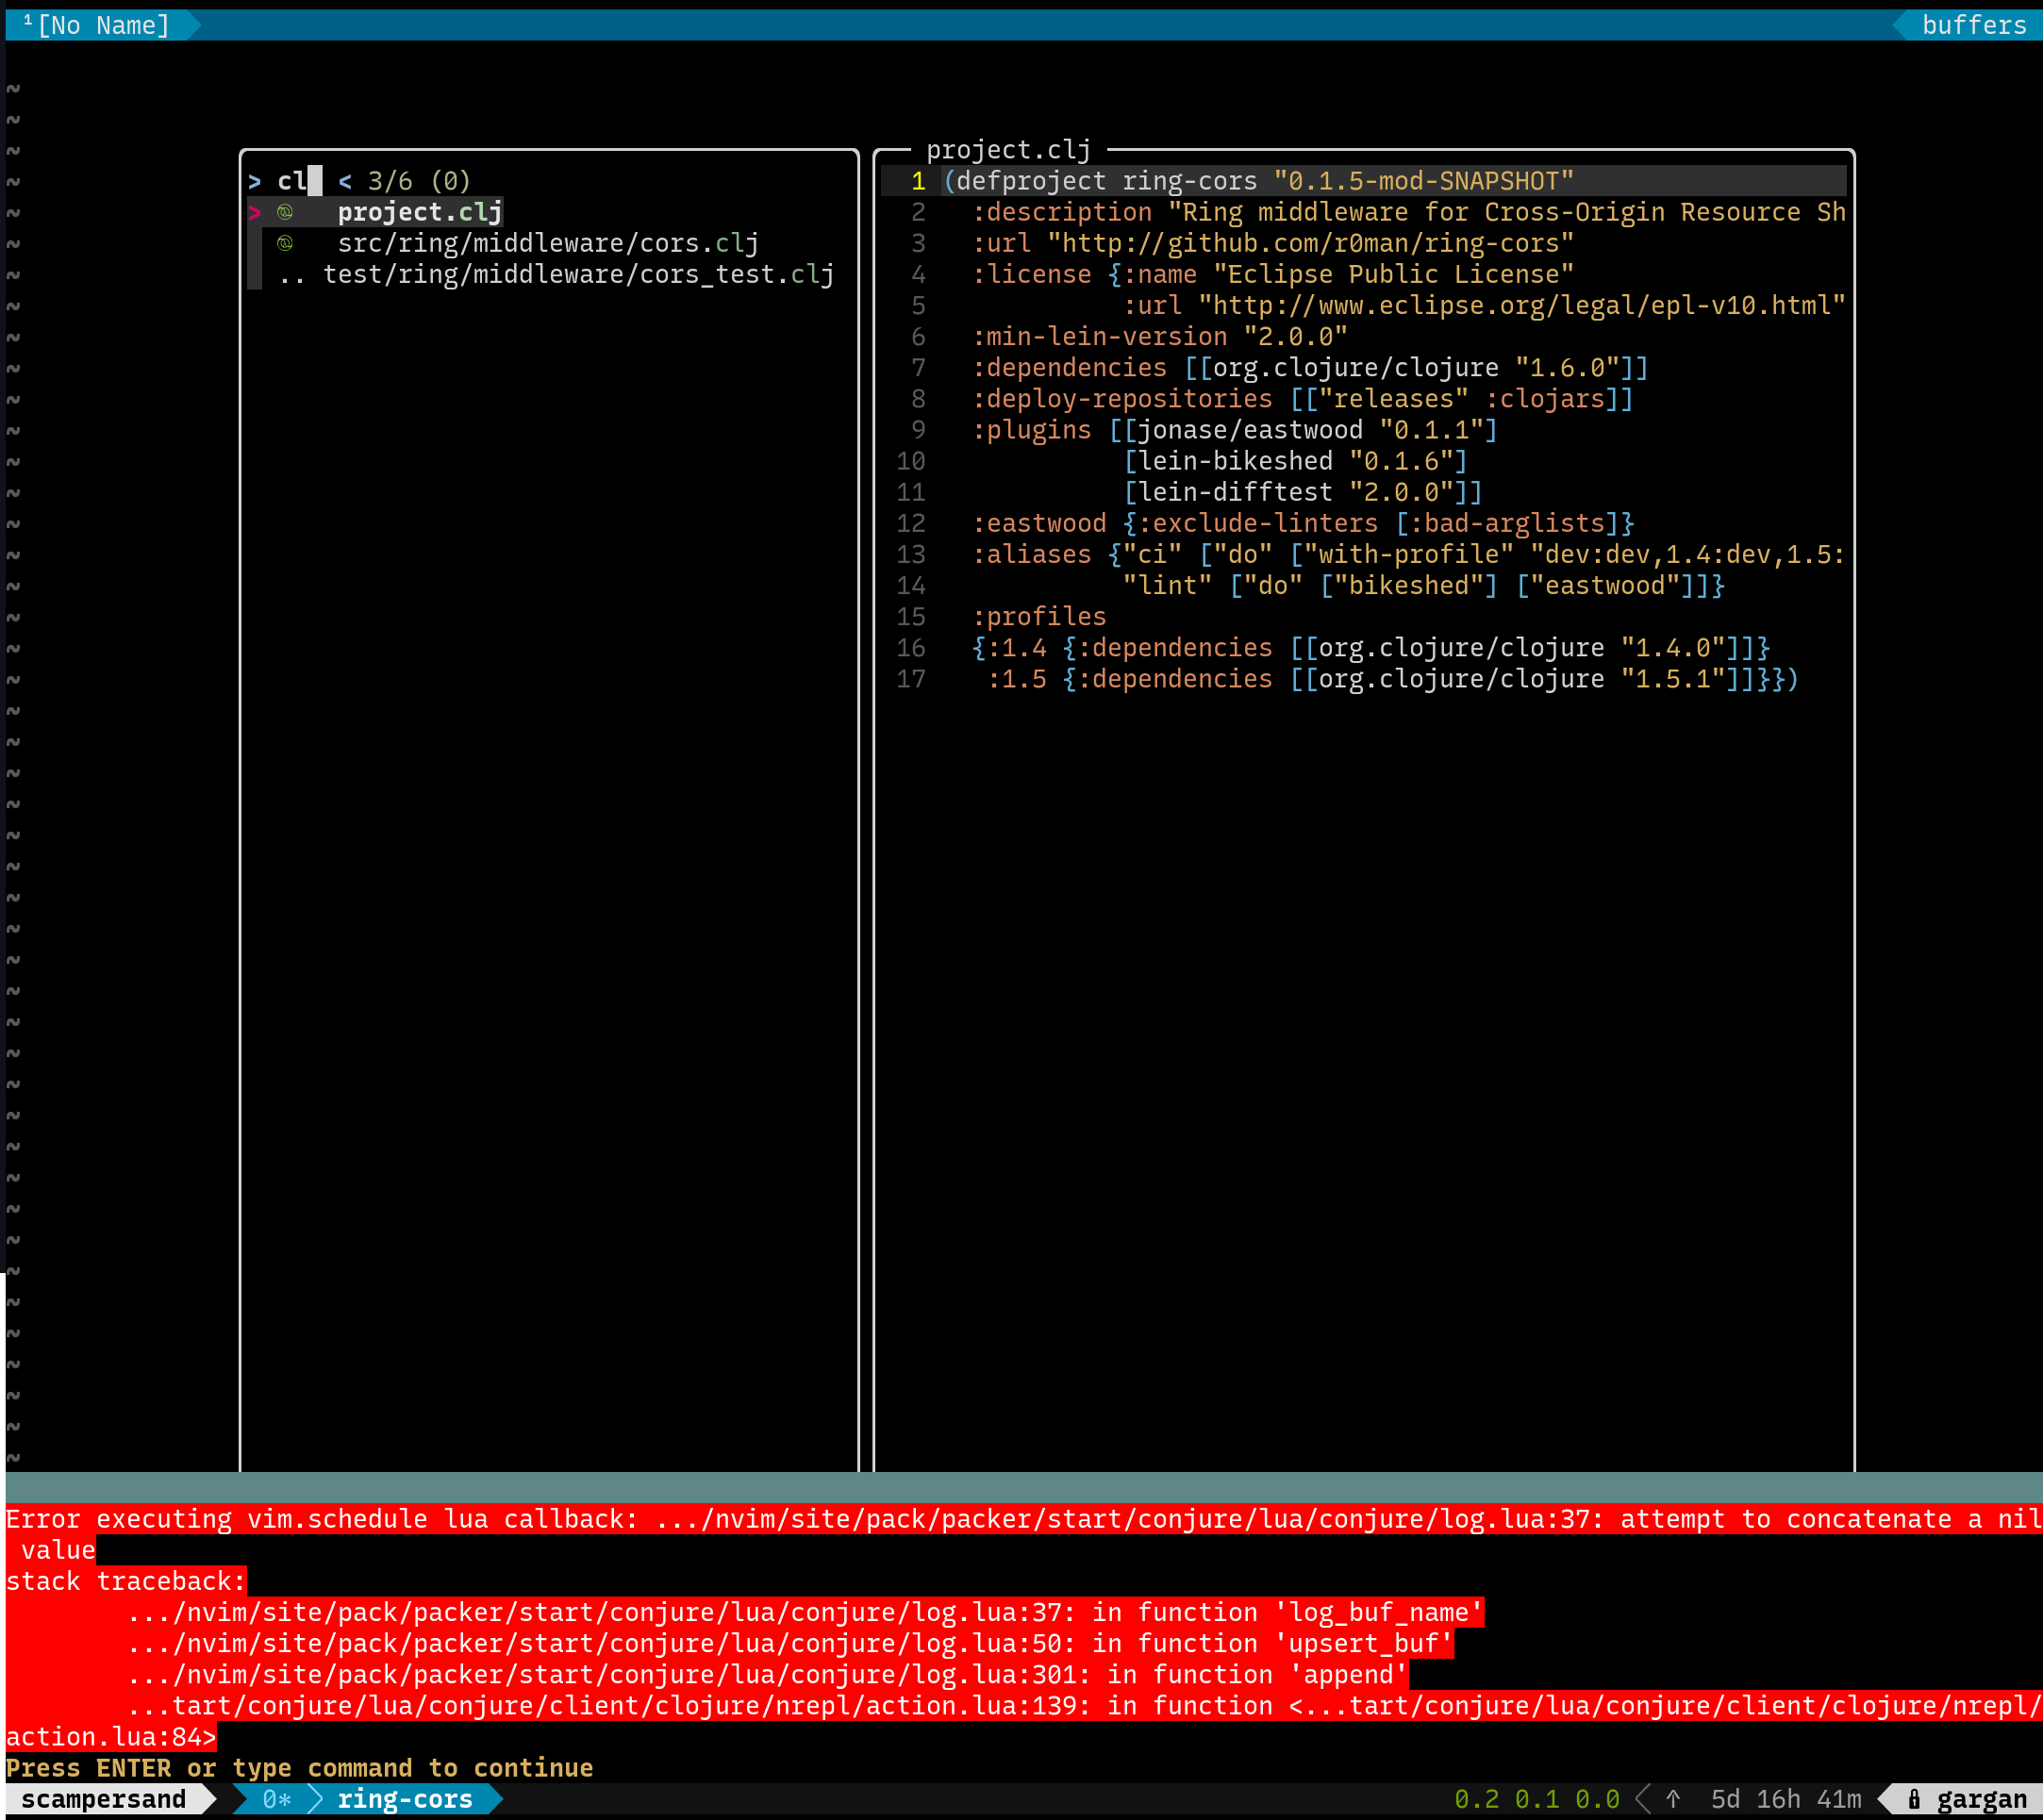2043x1820 pixels.
Task: Click the upsert_buf traceback line
Action: pyautogui.click(x=790, y=1643)
